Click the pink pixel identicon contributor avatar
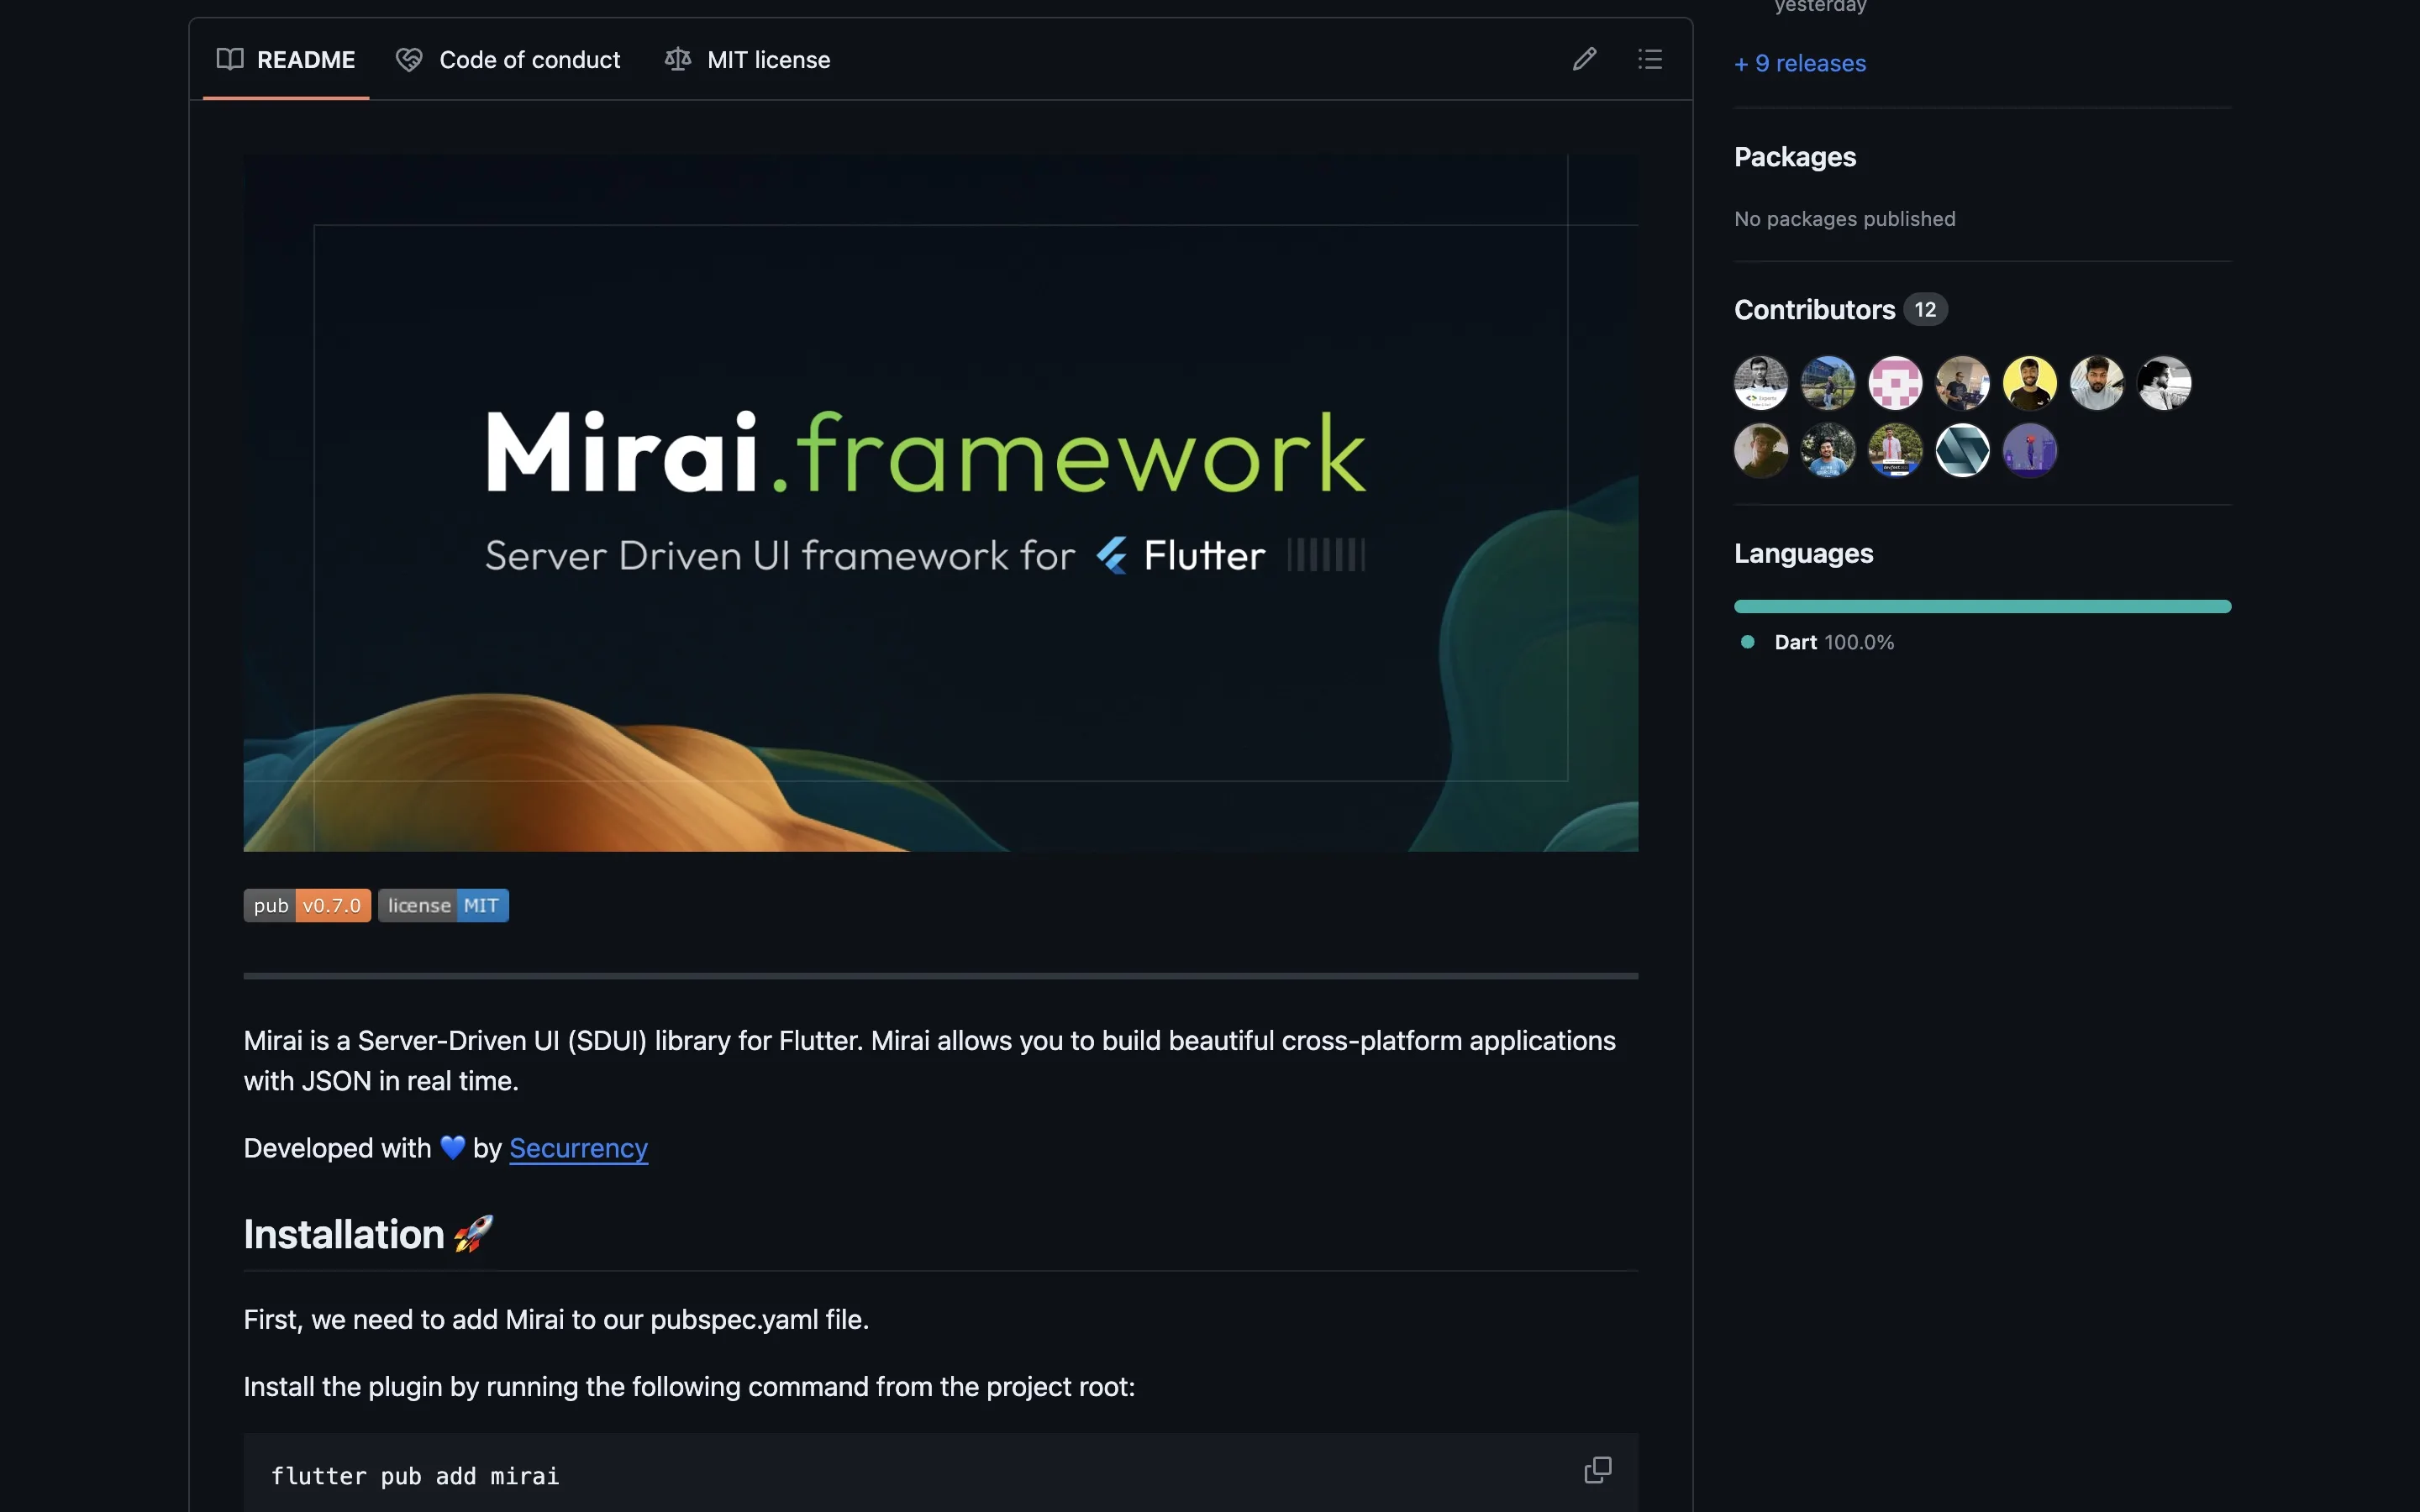The width and height of the screenshot is (2420, 1512). pyautogui.click(x=1895, y=383)
